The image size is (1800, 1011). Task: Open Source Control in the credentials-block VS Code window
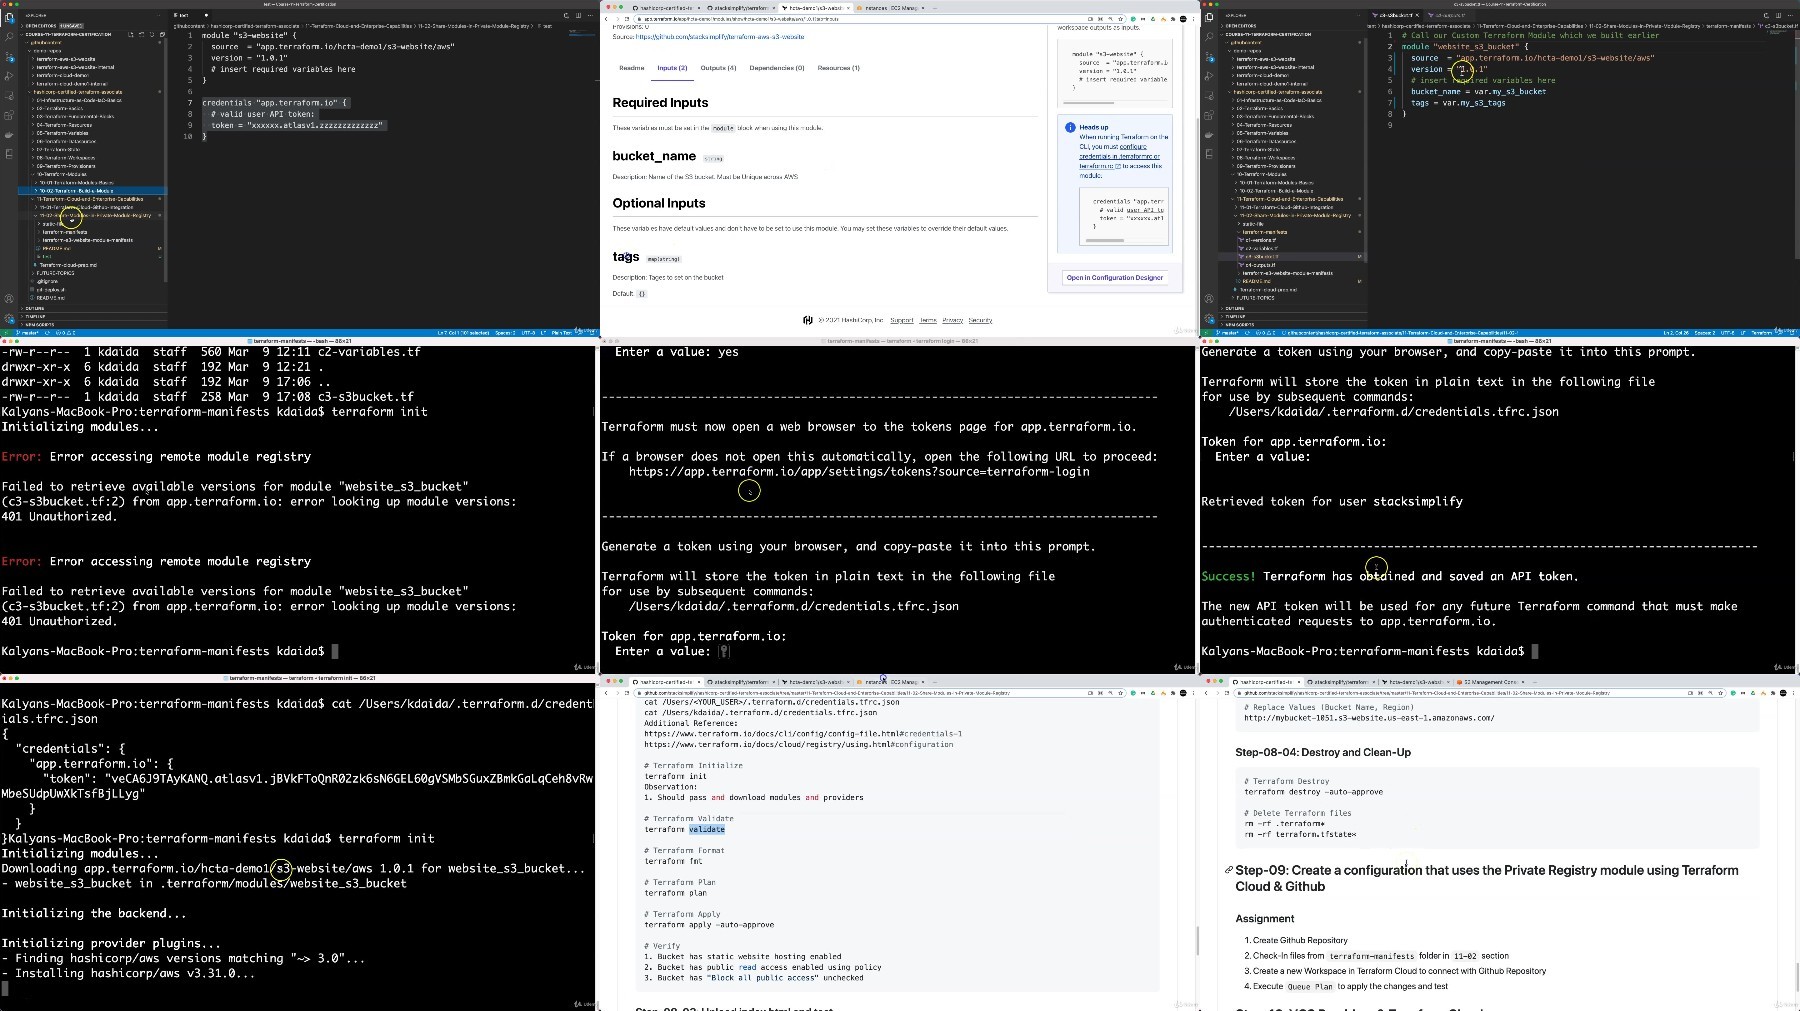click(x=9, y=56)
